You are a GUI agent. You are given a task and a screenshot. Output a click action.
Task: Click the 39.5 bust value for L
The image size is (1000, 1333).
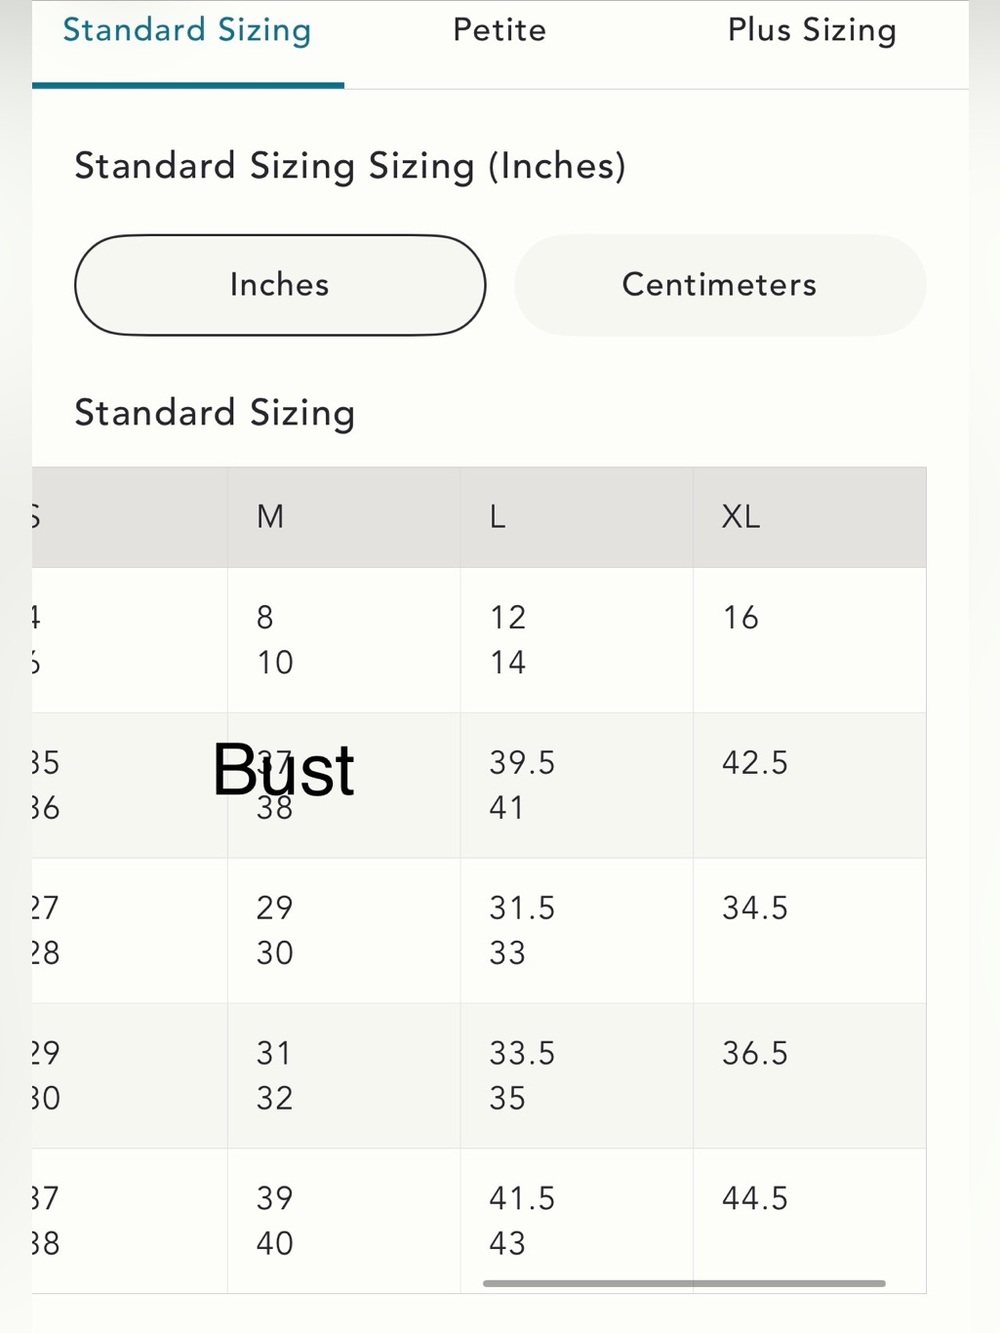pyautogui.click(x=522, y=763)
